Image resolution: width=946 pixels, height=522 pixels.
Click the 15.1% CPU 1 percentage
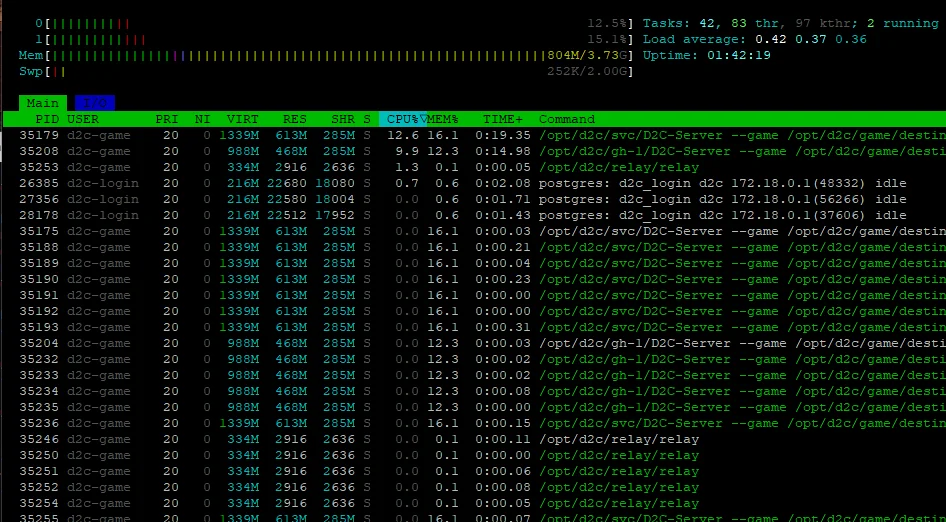pos(607,40)
